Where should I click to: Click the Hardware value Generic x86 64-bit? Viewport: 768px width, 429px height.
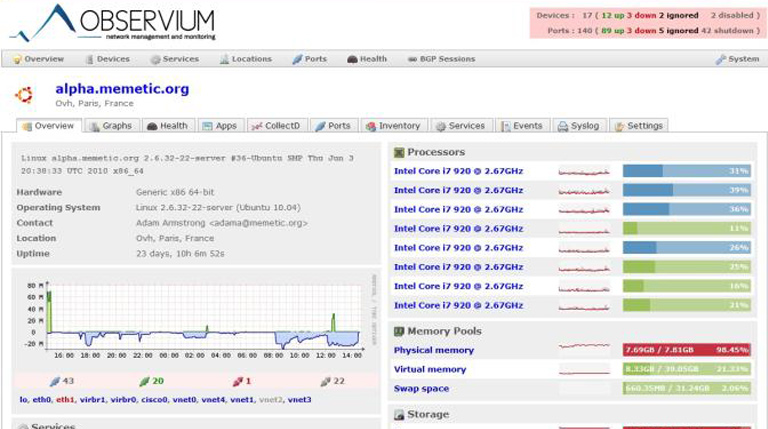(x=175, y=192)
